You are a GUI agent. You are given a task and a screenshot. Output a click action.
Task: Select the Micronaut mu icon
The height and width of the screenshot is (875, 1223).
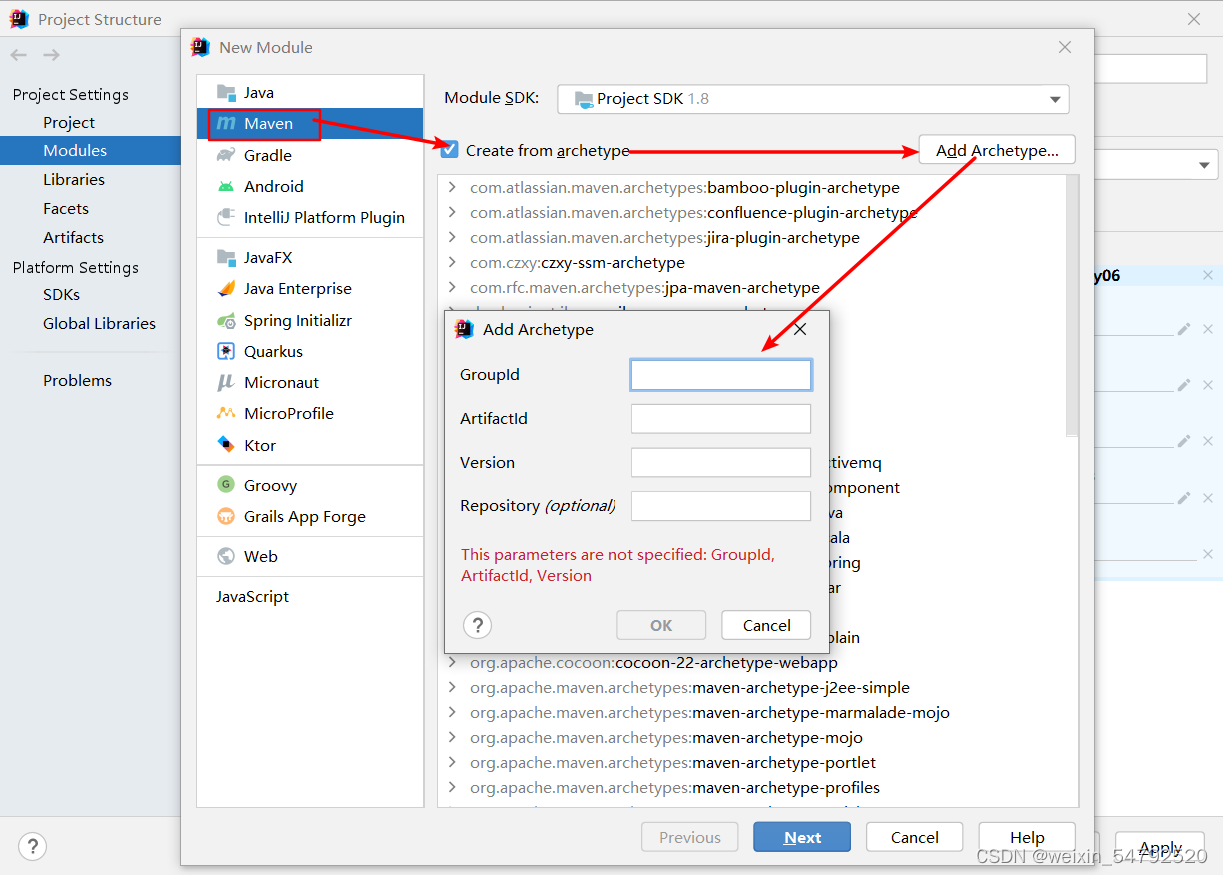tap(226, 382)
